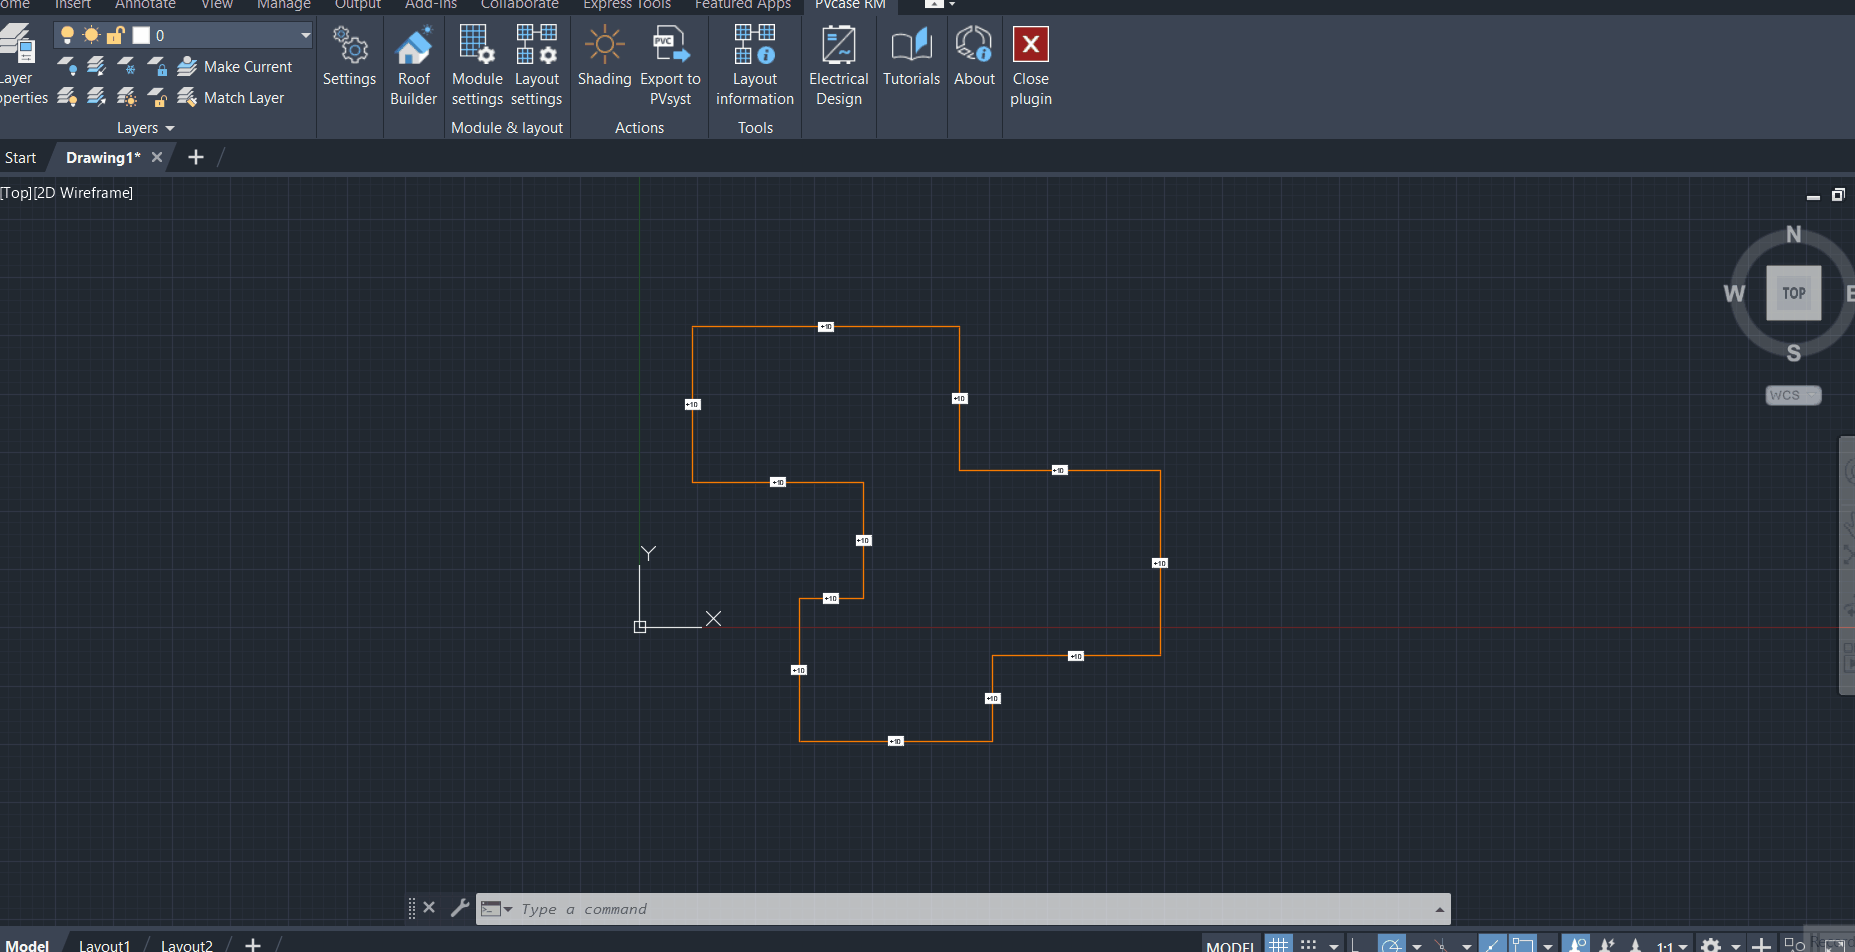The image size is (1855, 952).
Task: Click the Make Current button
Action: pyautogui.click(x=236, y=67)
